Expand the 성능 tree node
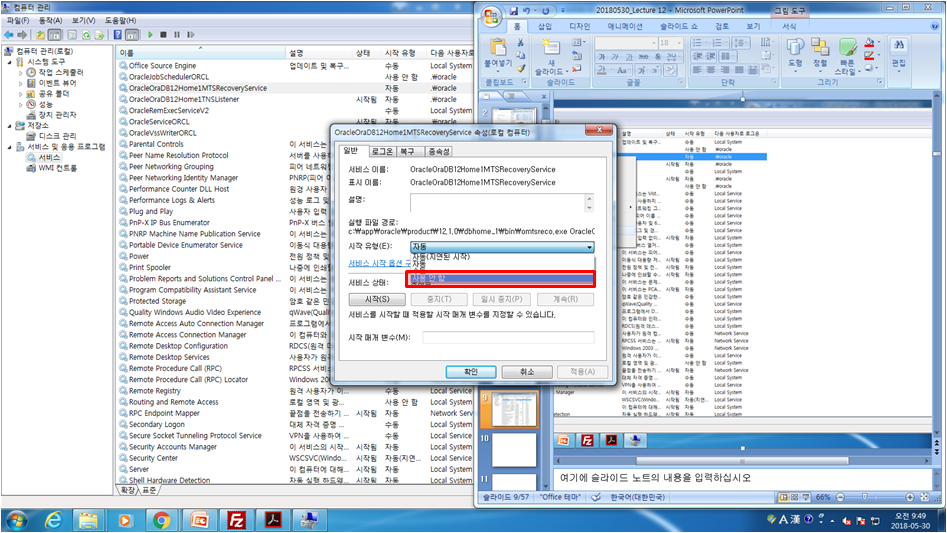The width and height of the screenshot is (947, 533). (21, 105)
